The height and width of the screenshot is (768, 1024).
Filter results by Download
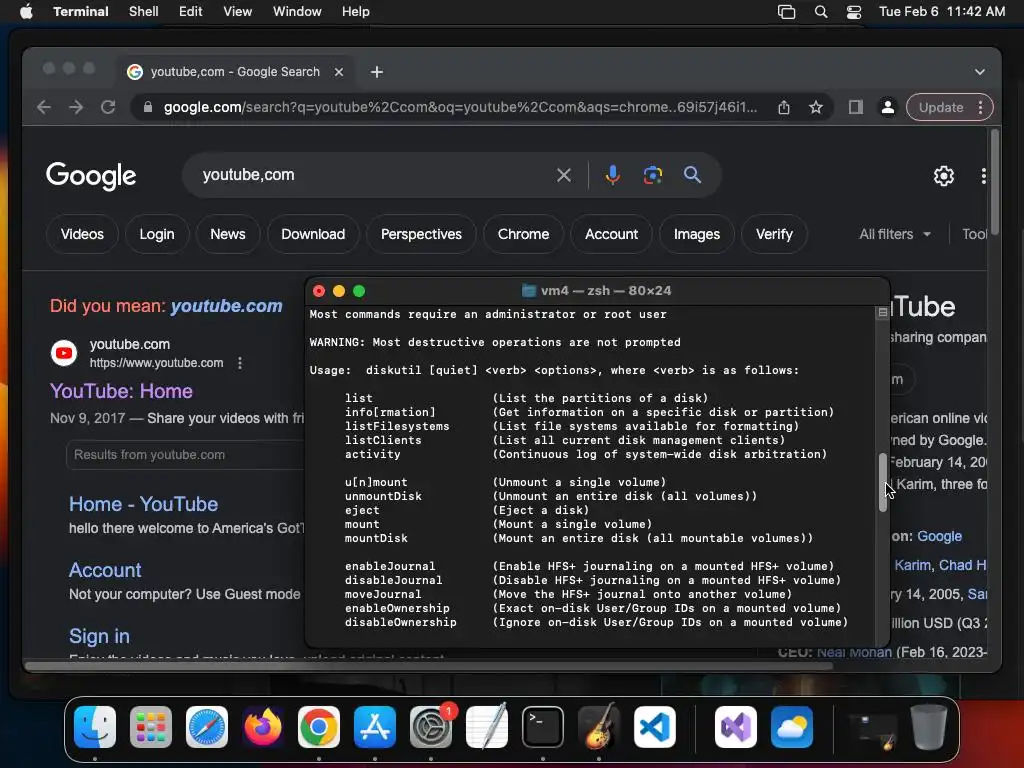(313, 234)
